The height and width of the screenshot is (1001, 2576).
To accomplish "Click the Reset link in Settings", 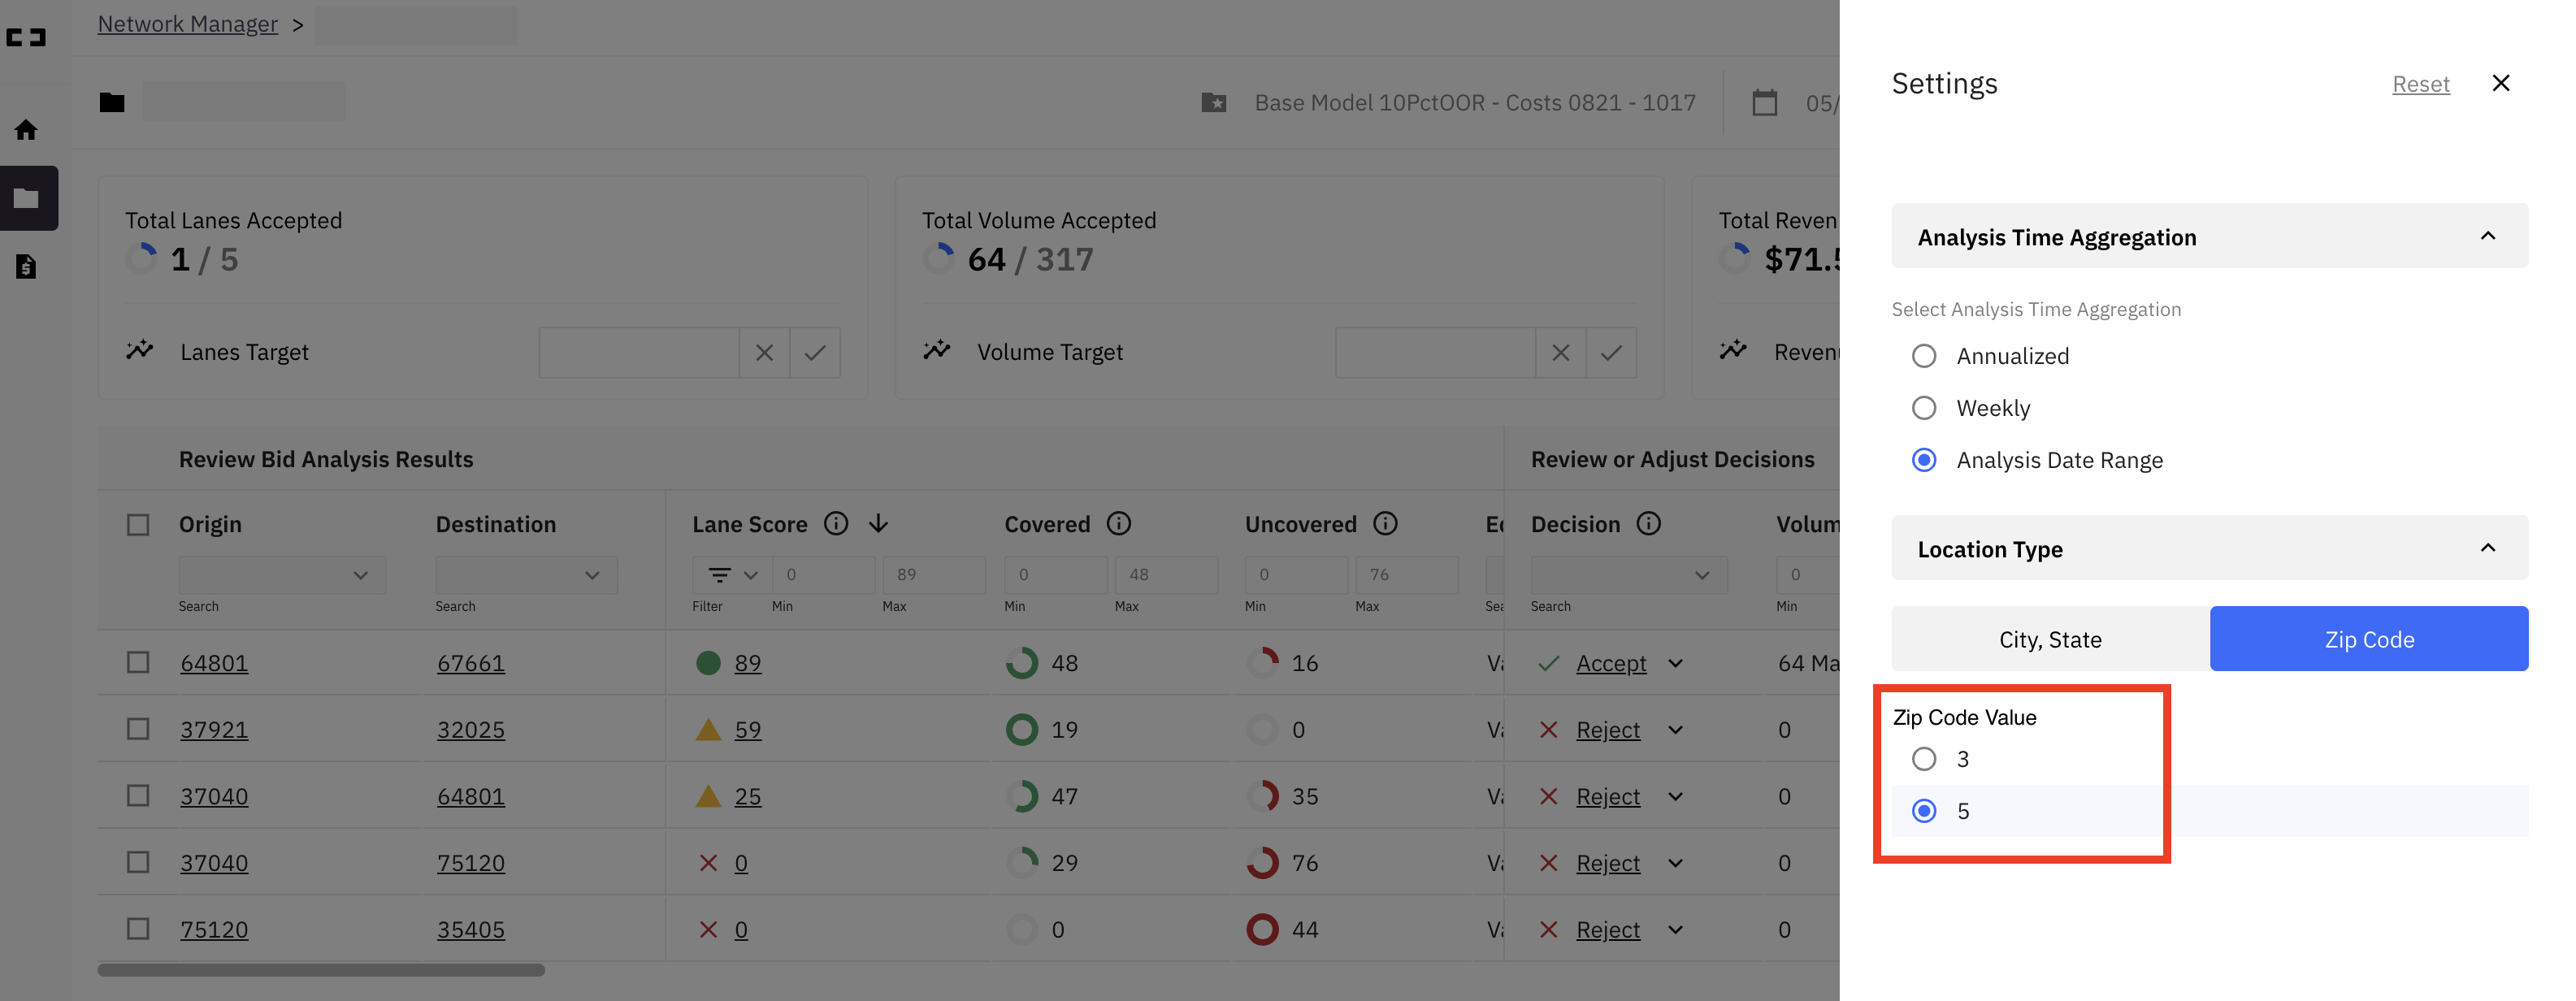I will (2420, 84).
